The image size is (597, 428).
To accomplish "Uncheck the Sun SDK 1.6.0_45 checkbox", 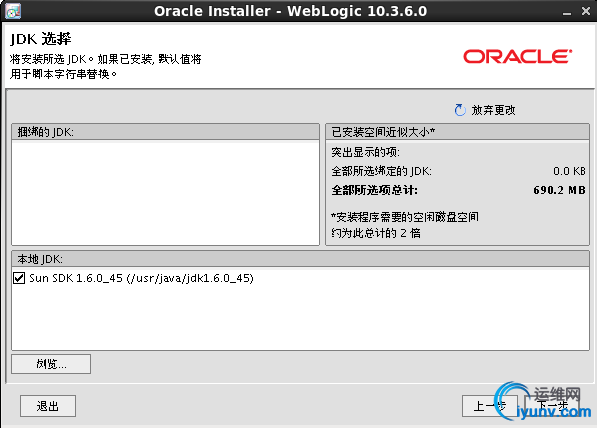I will click(x=19, y=278).
